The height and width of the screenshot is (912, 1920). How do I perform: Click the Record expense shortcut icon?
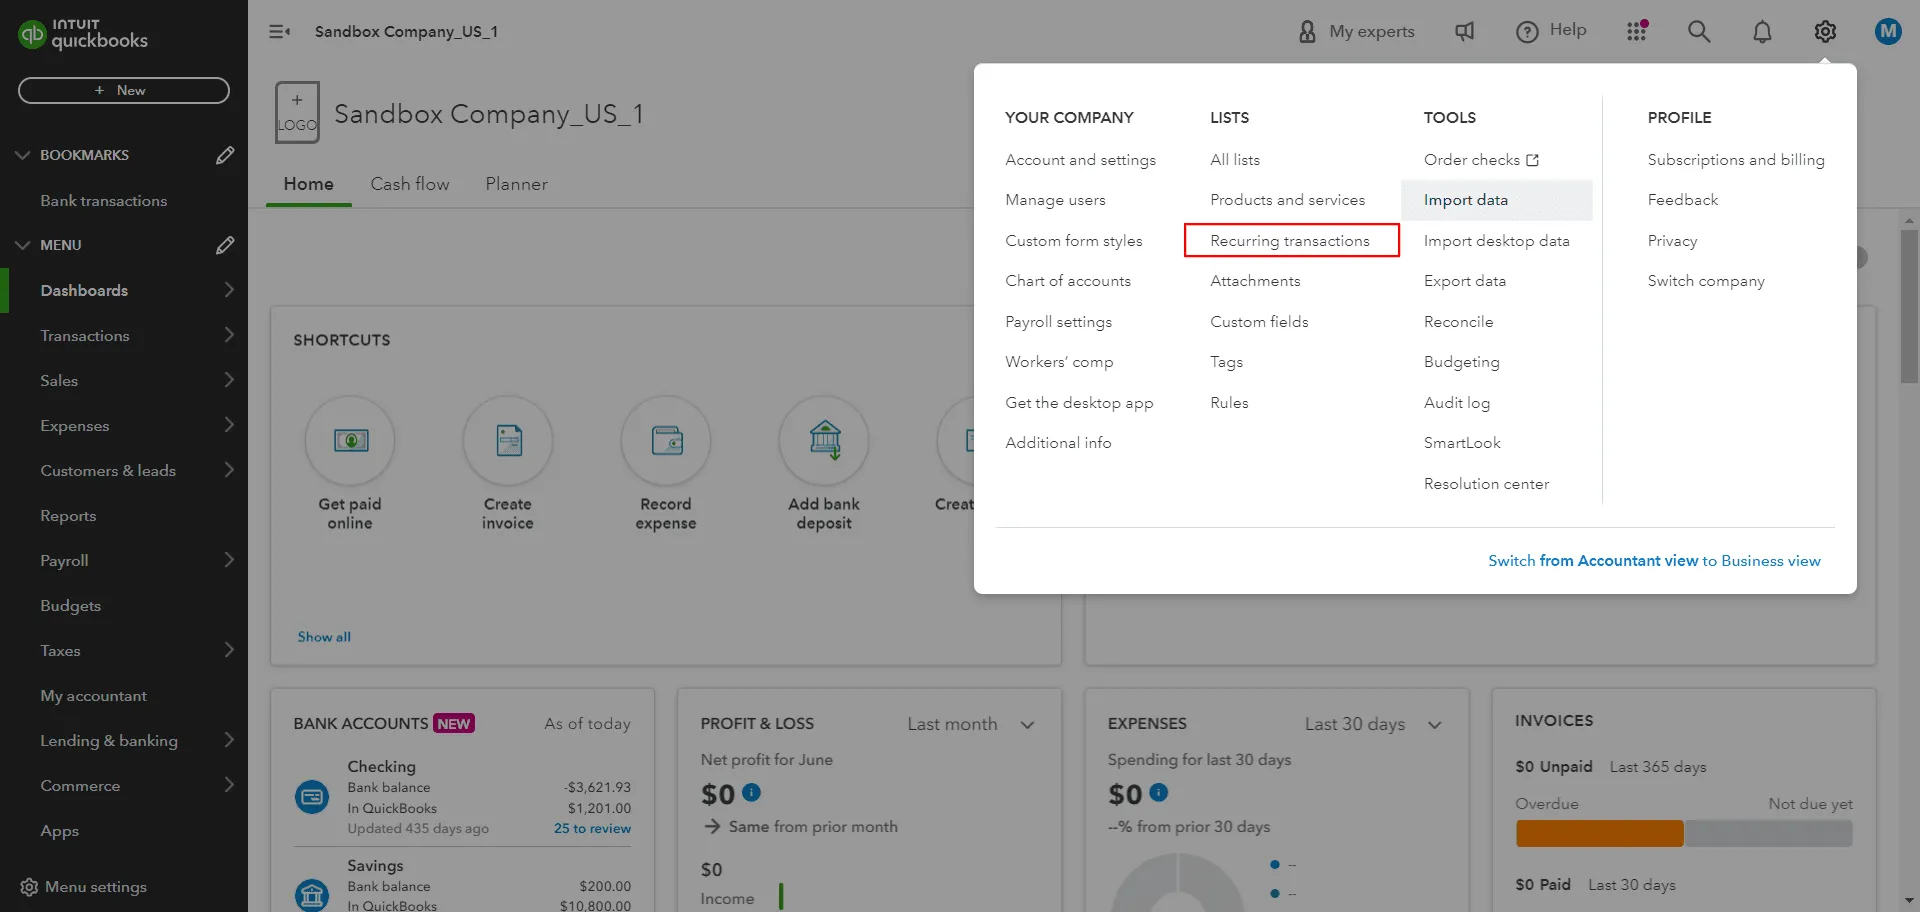[666, 441]
